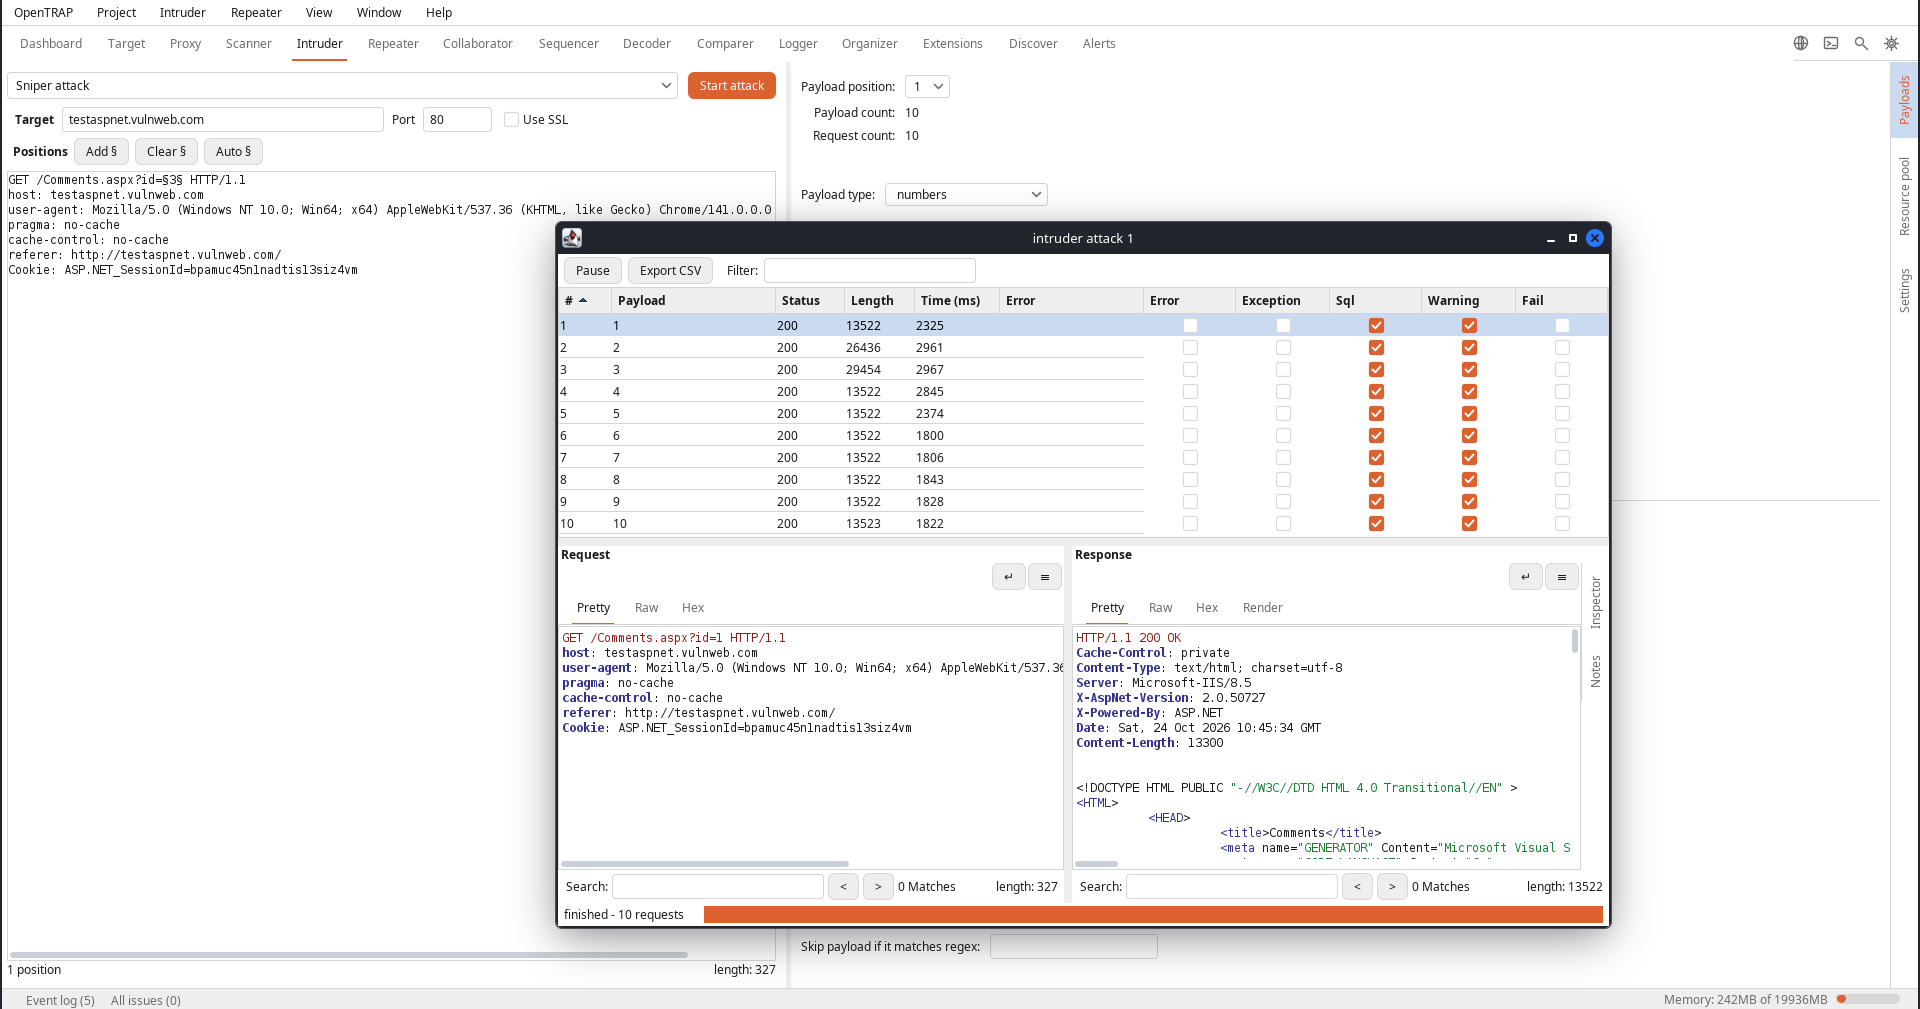
Task: Uncheck the Warning checkbox in row 2
Action: tap(1469, 348)
